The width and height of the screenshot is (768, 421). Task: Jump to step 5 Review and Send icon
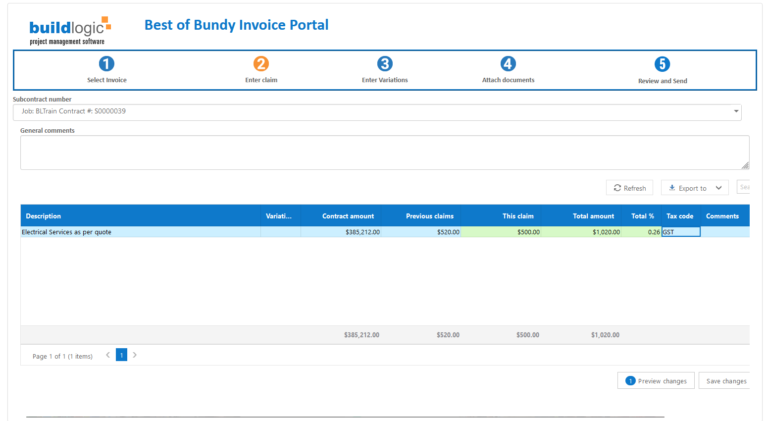pyautogui.click(x=662, y=64)
